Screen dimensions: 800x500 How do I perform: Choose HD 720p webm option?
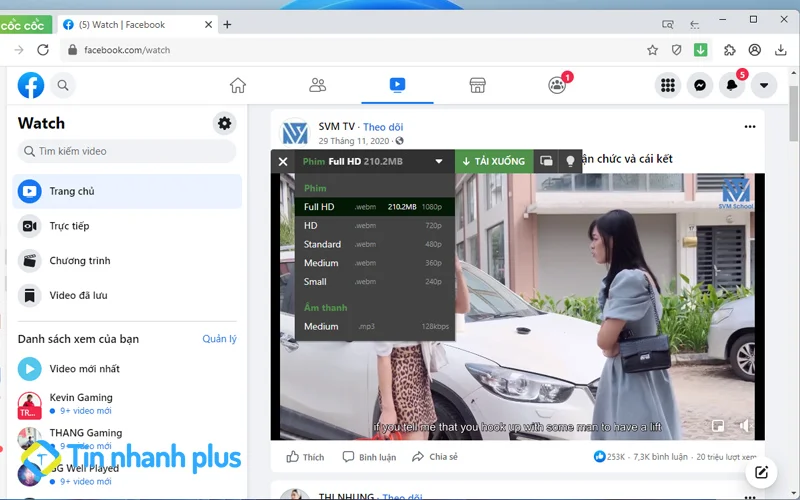(374, 226)
